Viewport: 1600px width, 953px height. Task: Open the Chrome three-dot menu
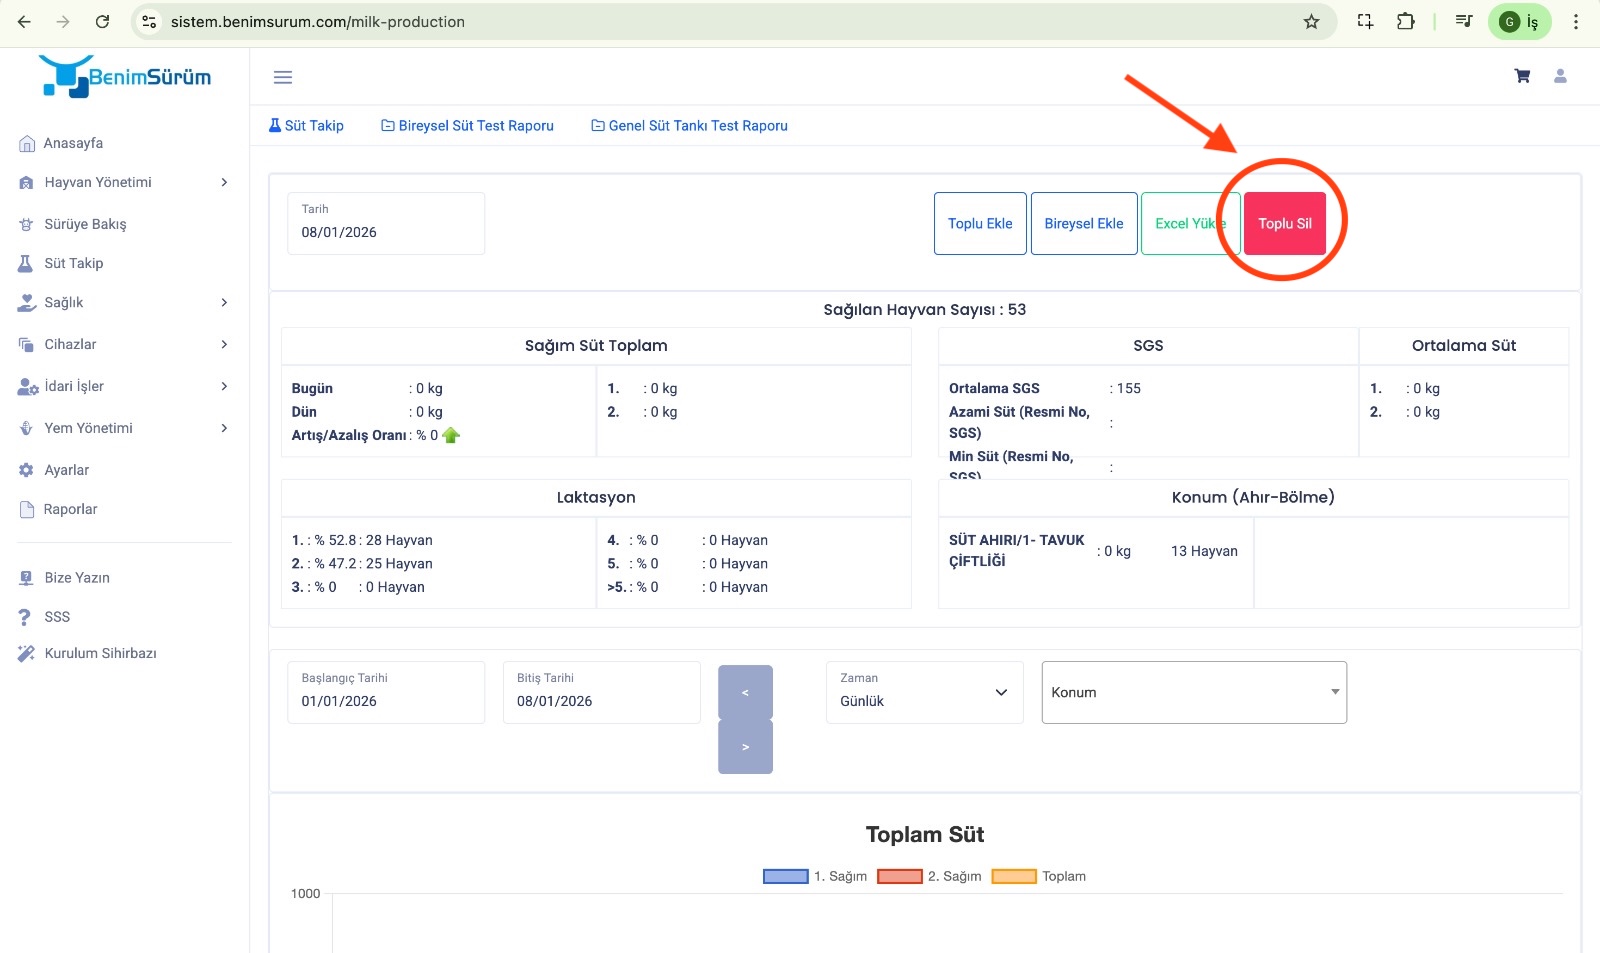1576,21
